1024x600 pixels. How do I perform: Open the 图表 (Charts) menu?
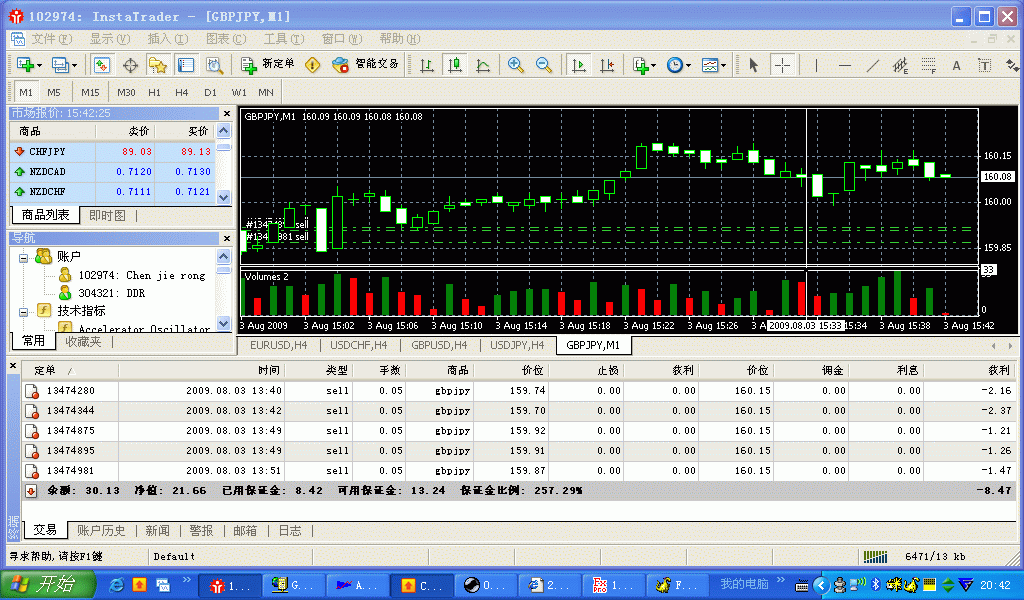click(x=225, y=39)
